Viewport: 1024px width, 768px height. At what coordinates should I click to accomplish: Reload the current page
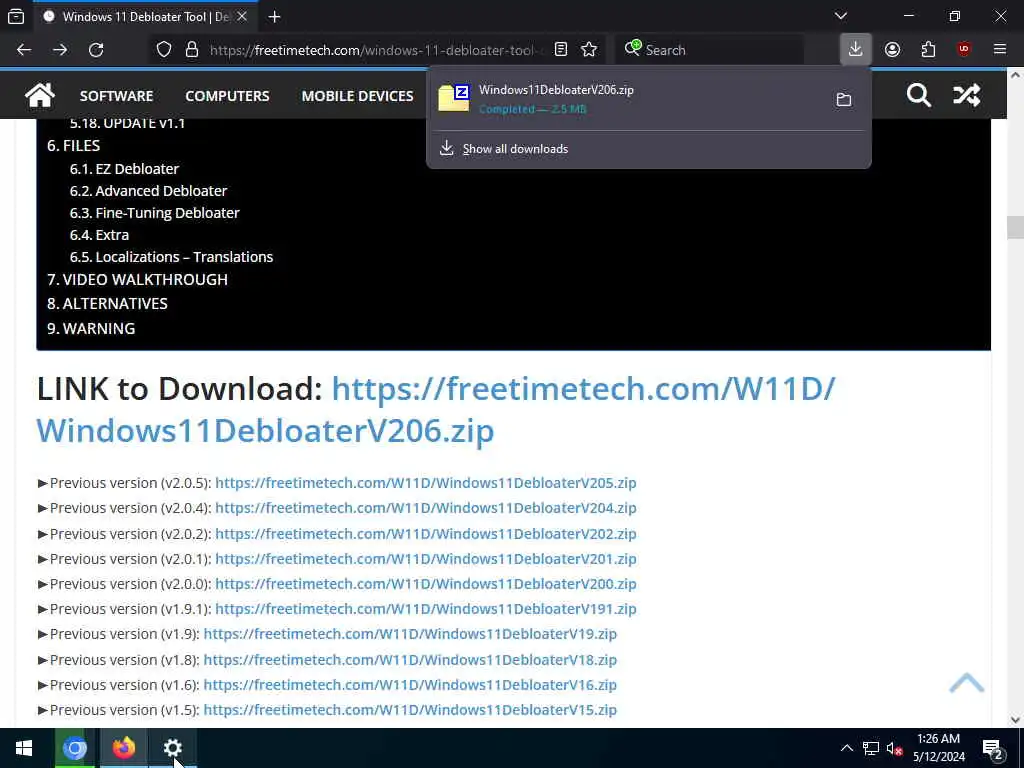[x=96, y=50]
